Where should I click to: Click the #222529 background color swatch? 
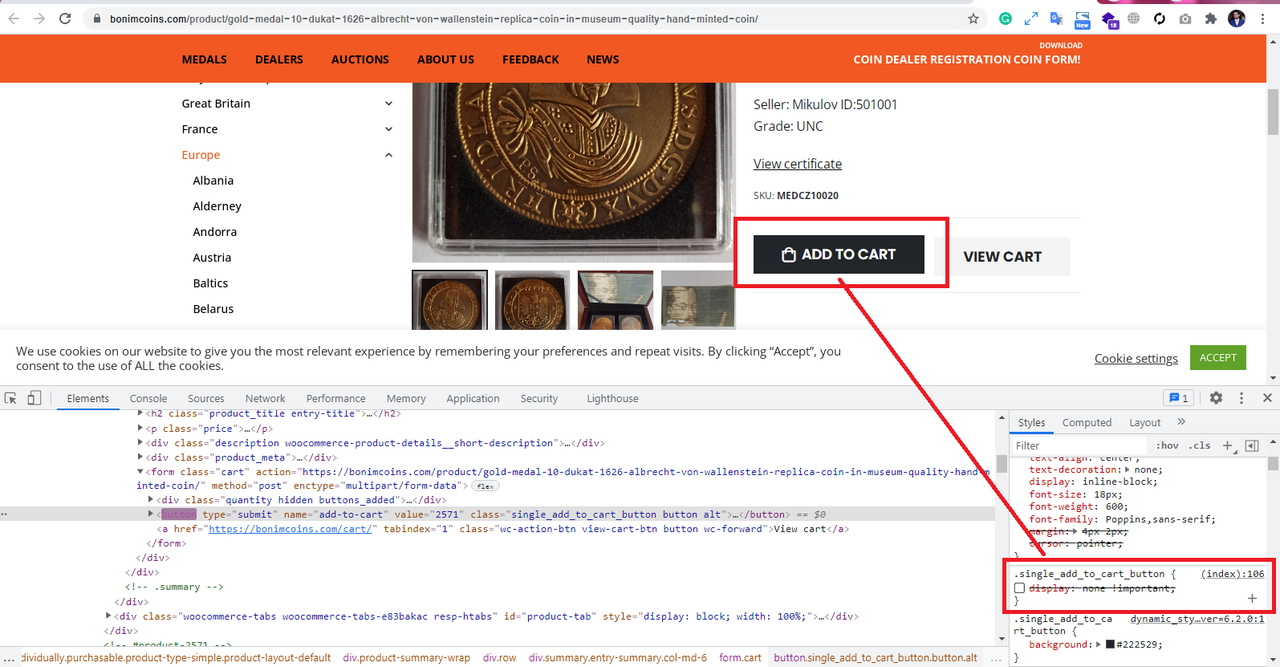1112,645
